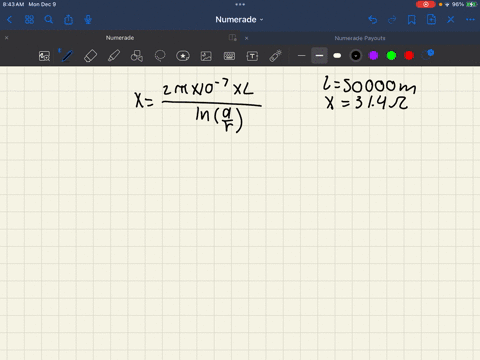Open the Numerade document title dropdown
Screen dimensions: 480x360
click(239, 20)
